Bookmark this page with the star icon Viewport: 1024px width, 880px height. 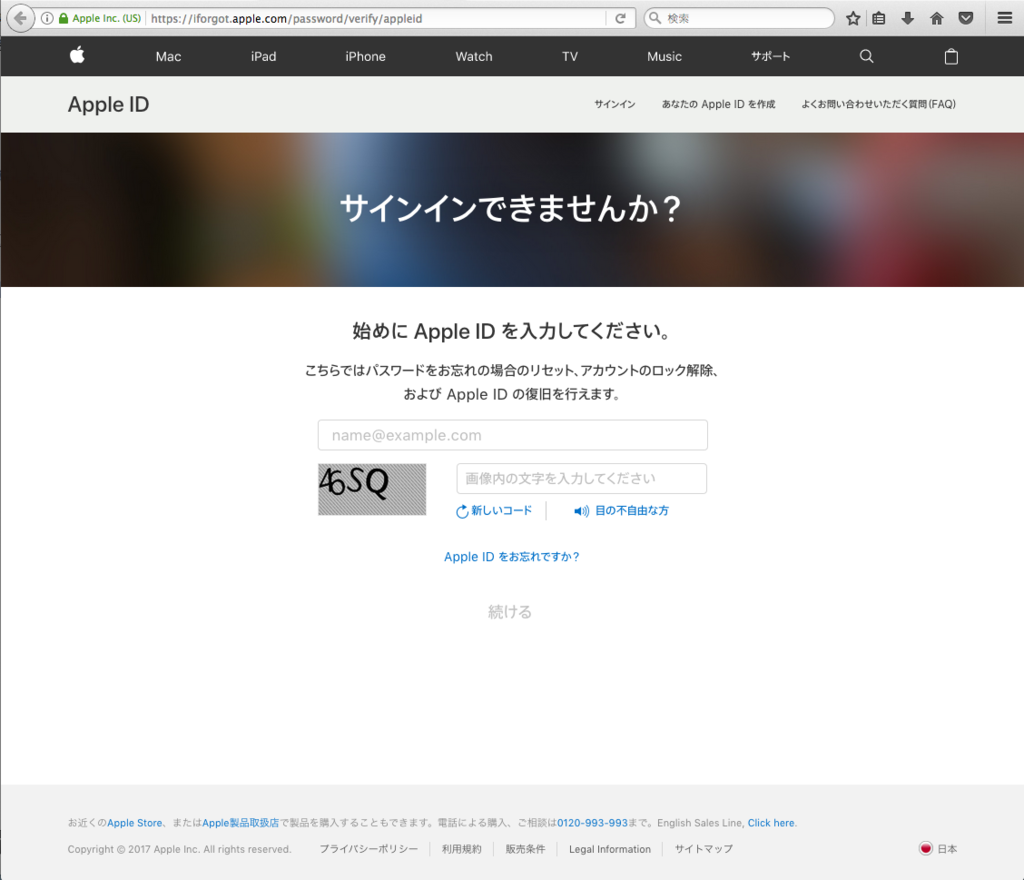click(x=853, y=18)
